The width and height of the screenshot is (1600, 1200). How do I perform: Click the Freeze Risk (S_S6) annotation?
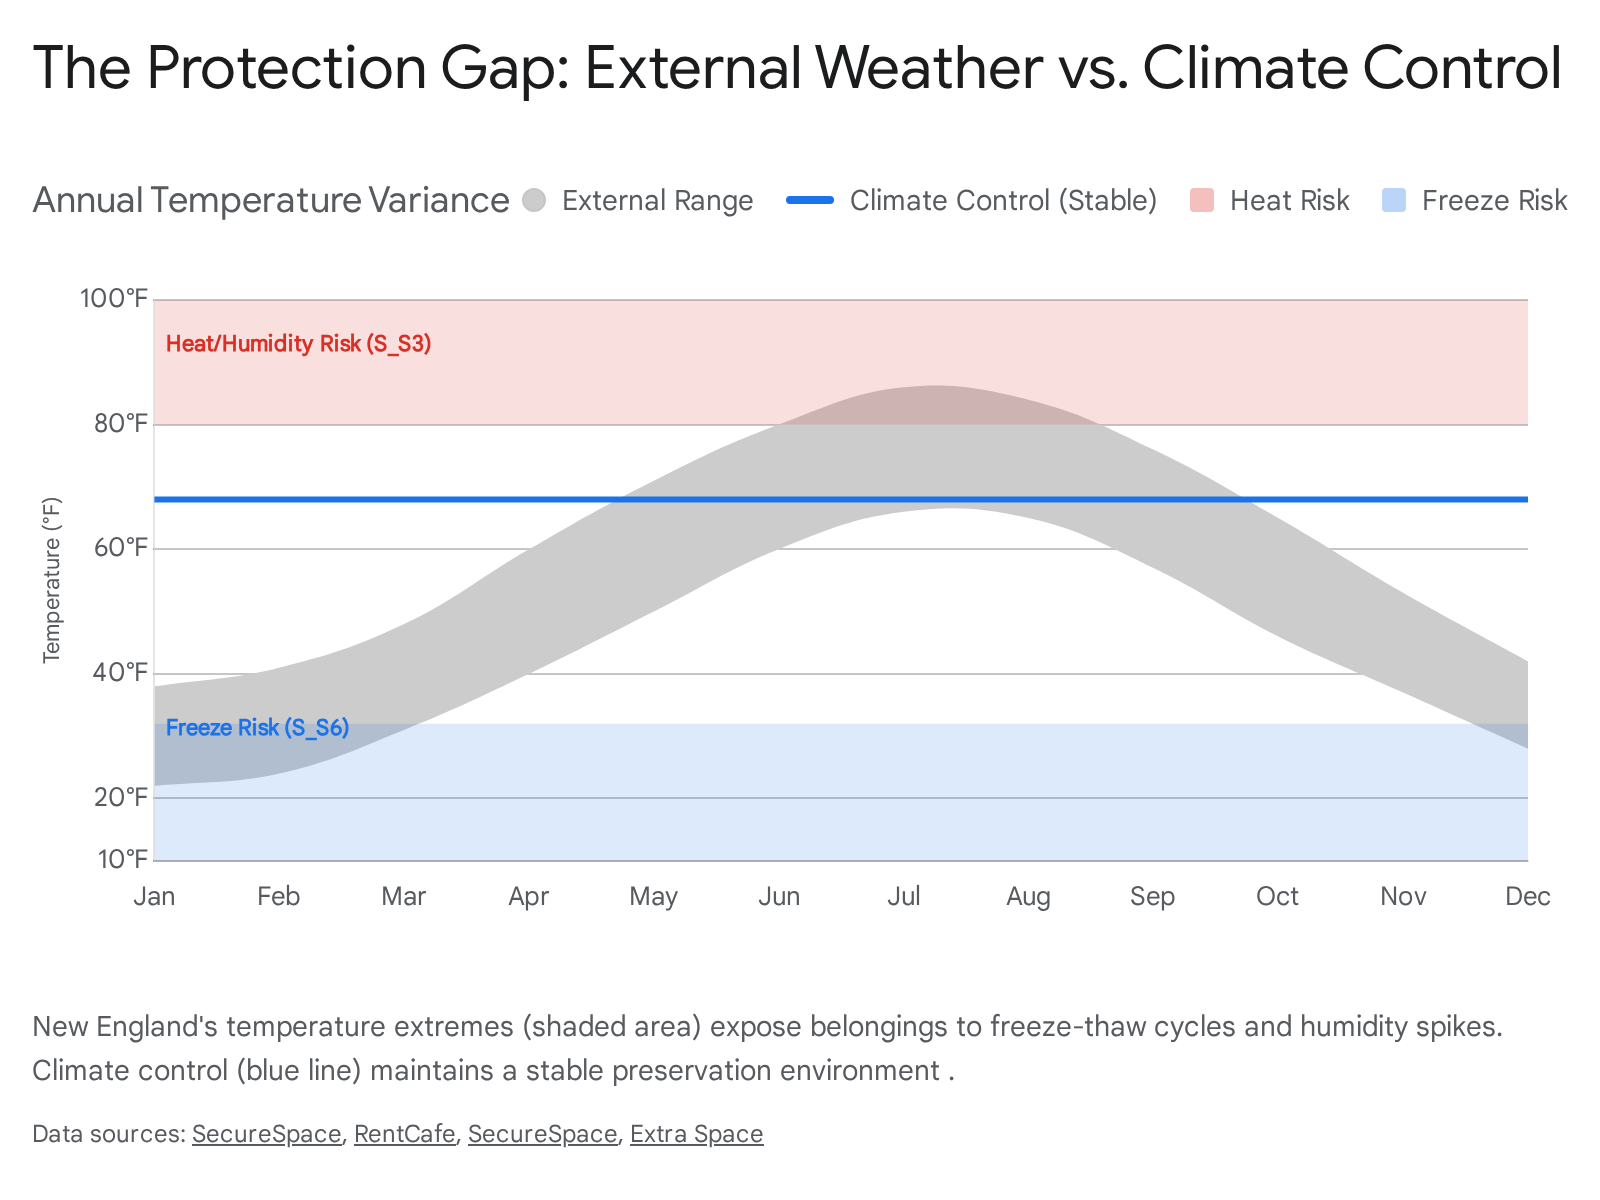(x=257, y=728)
